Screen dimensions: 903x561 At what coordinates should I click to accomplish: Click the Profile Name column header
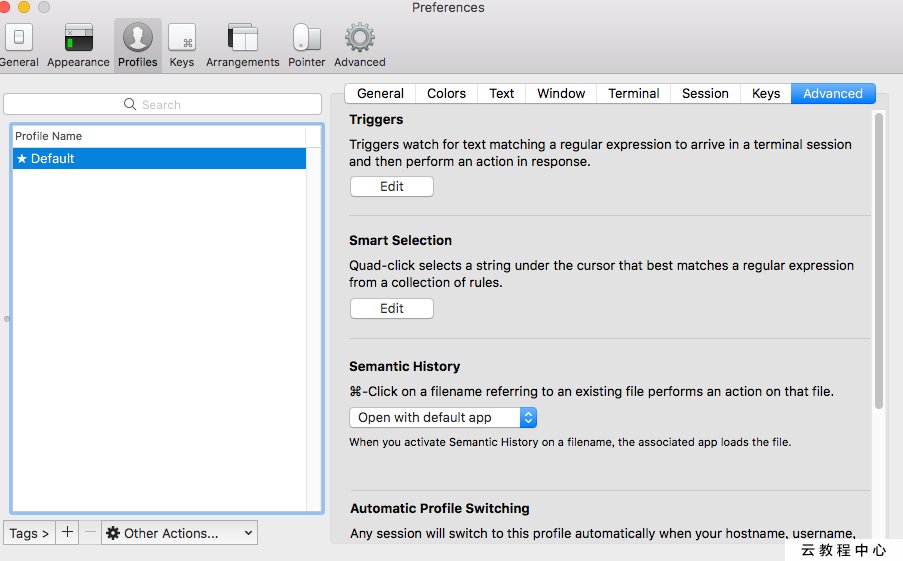point(159,137)
